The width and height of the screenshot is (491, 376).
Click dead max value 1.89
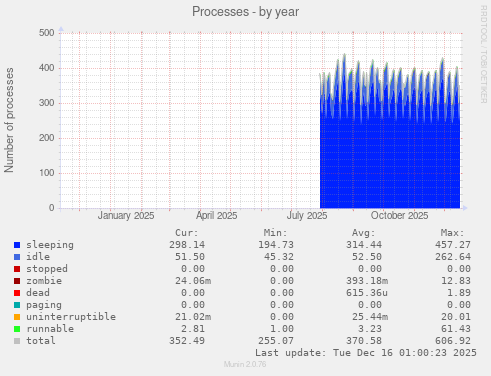(459, 293)
